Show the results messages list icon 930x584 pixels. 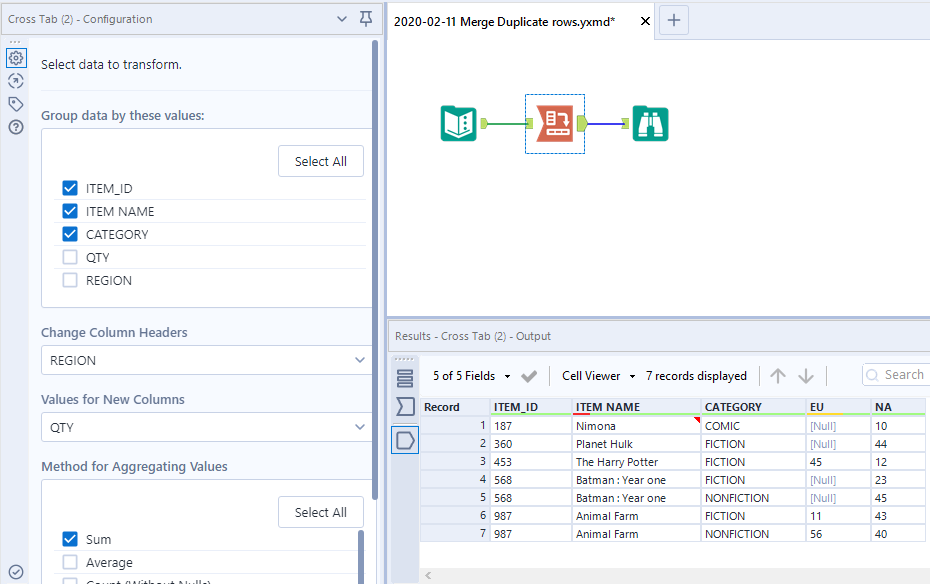(405, 378)
